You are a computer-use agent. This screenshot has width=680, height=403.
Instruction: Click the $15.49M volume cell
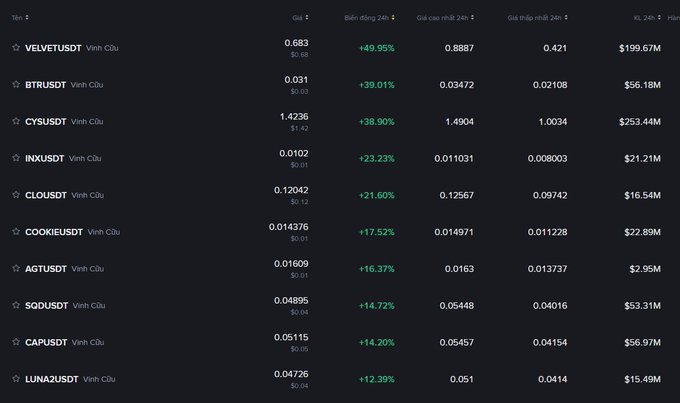[x=642, y=379]
